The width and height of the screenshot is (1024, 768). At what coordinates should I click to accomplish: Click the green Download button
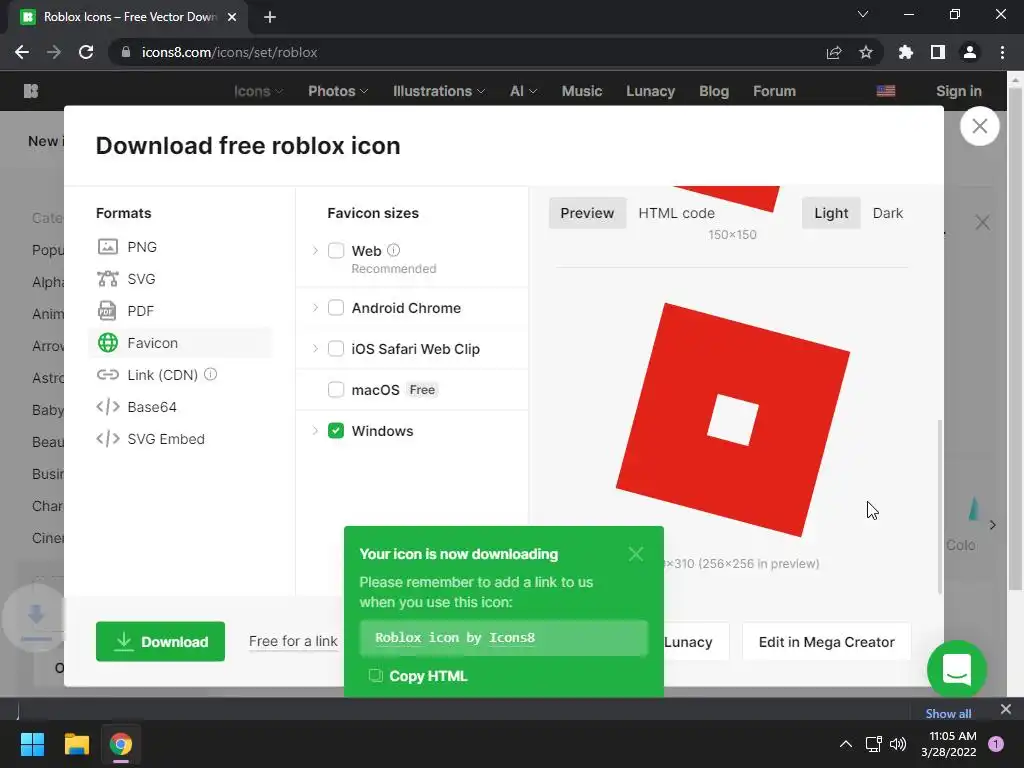pyautogui.click(x=160, y=641)
